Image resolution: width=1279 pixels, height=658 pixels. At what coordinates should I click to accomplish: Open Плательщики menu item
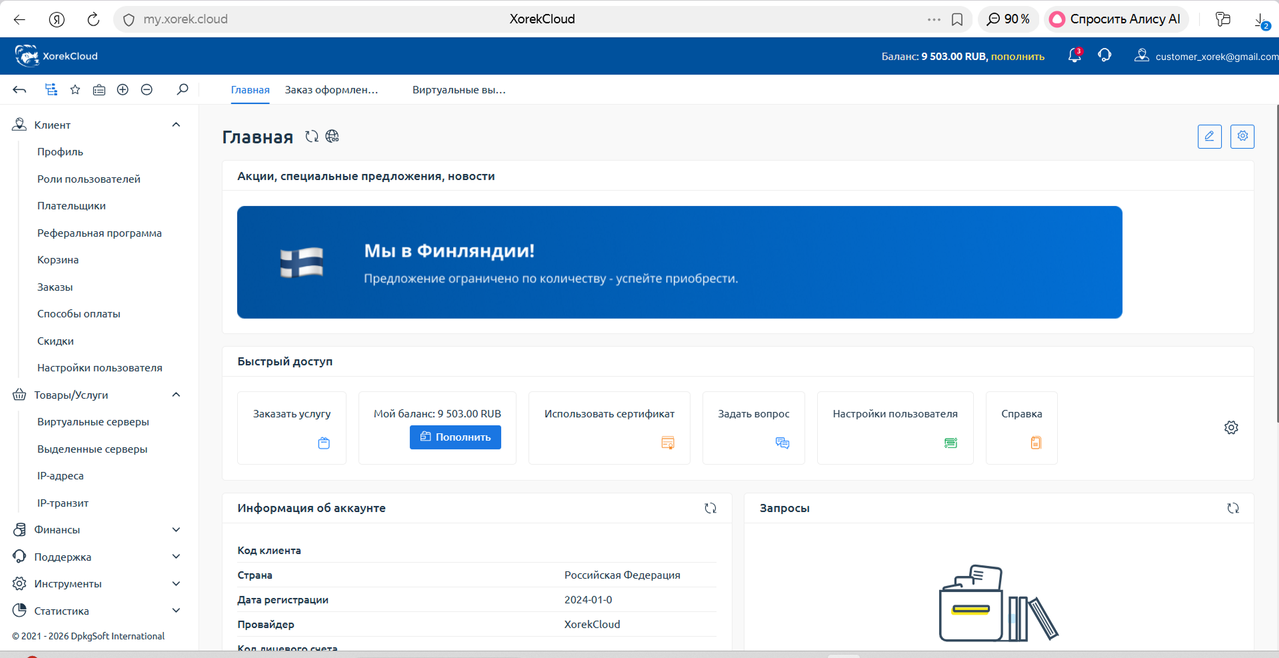click(x=71, y=206)
